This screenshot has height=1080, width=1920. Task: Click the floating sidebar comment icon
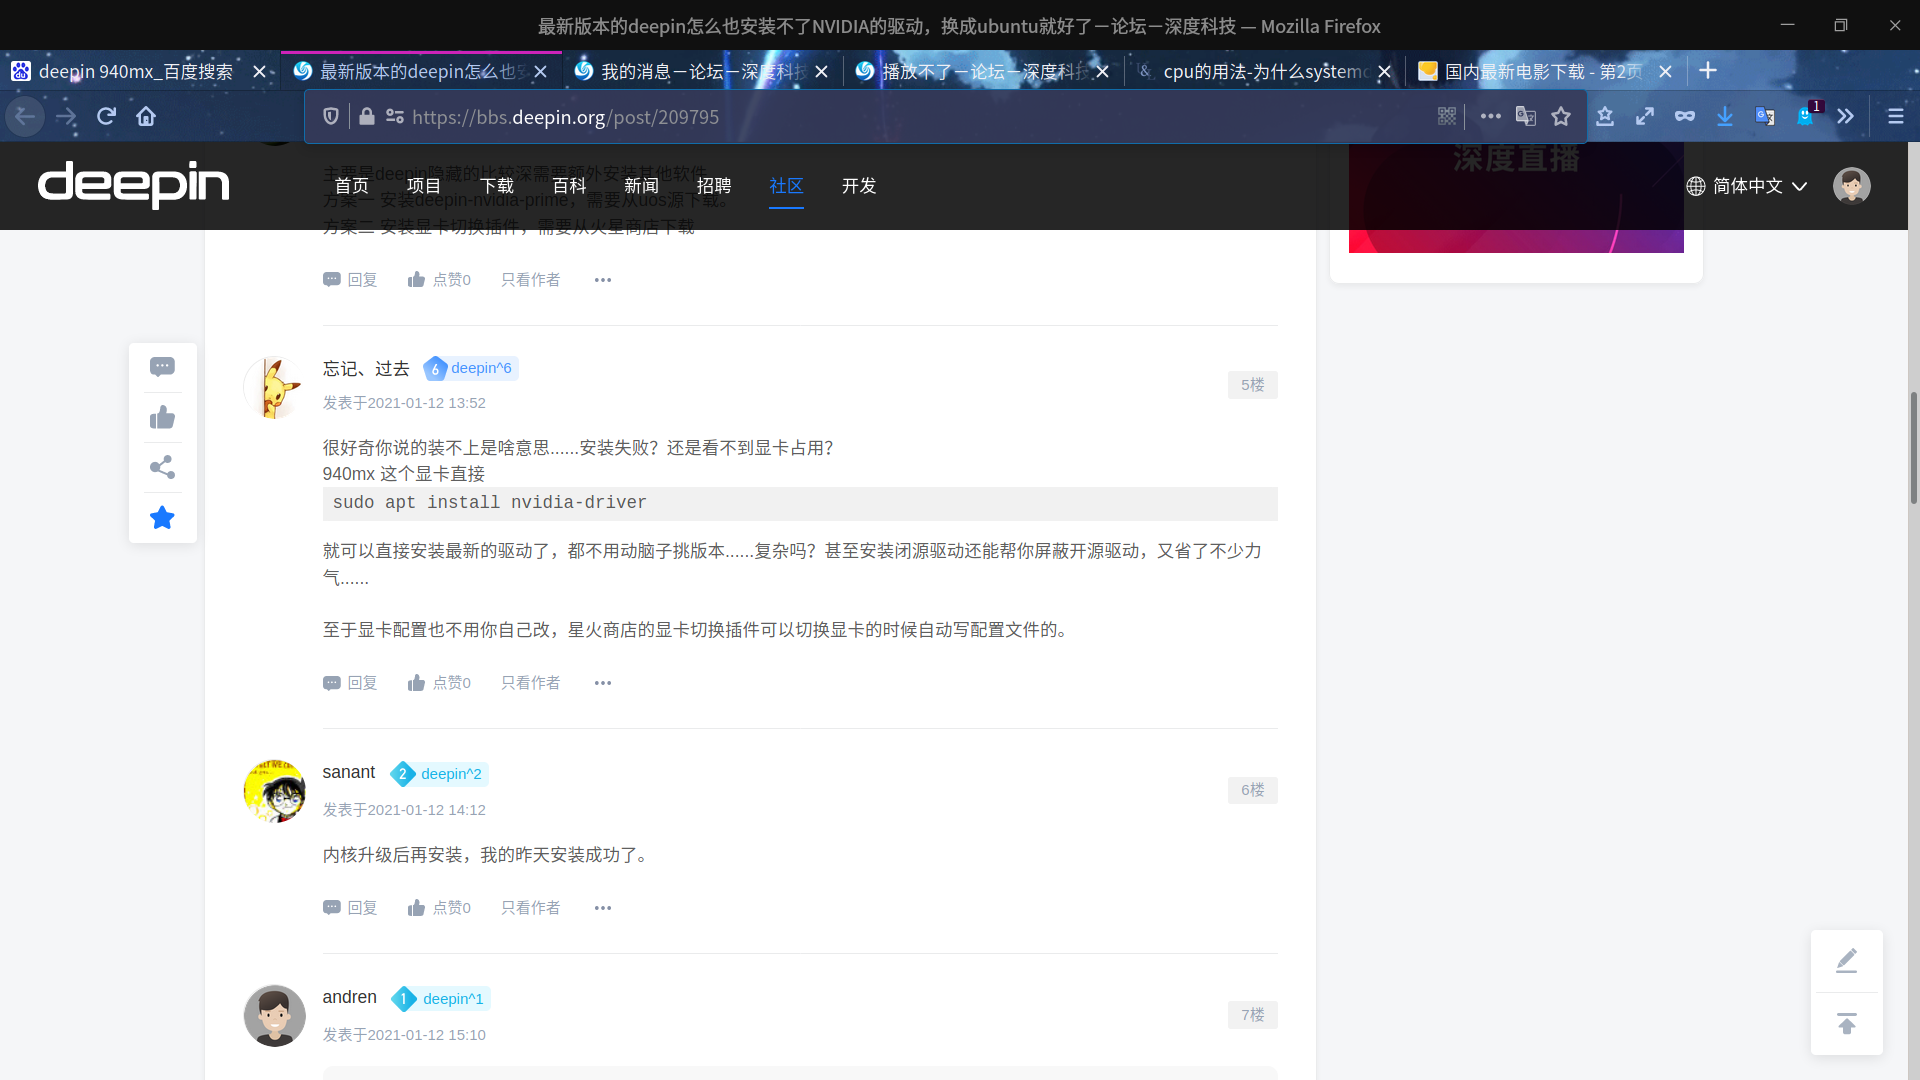click(162, 367)
